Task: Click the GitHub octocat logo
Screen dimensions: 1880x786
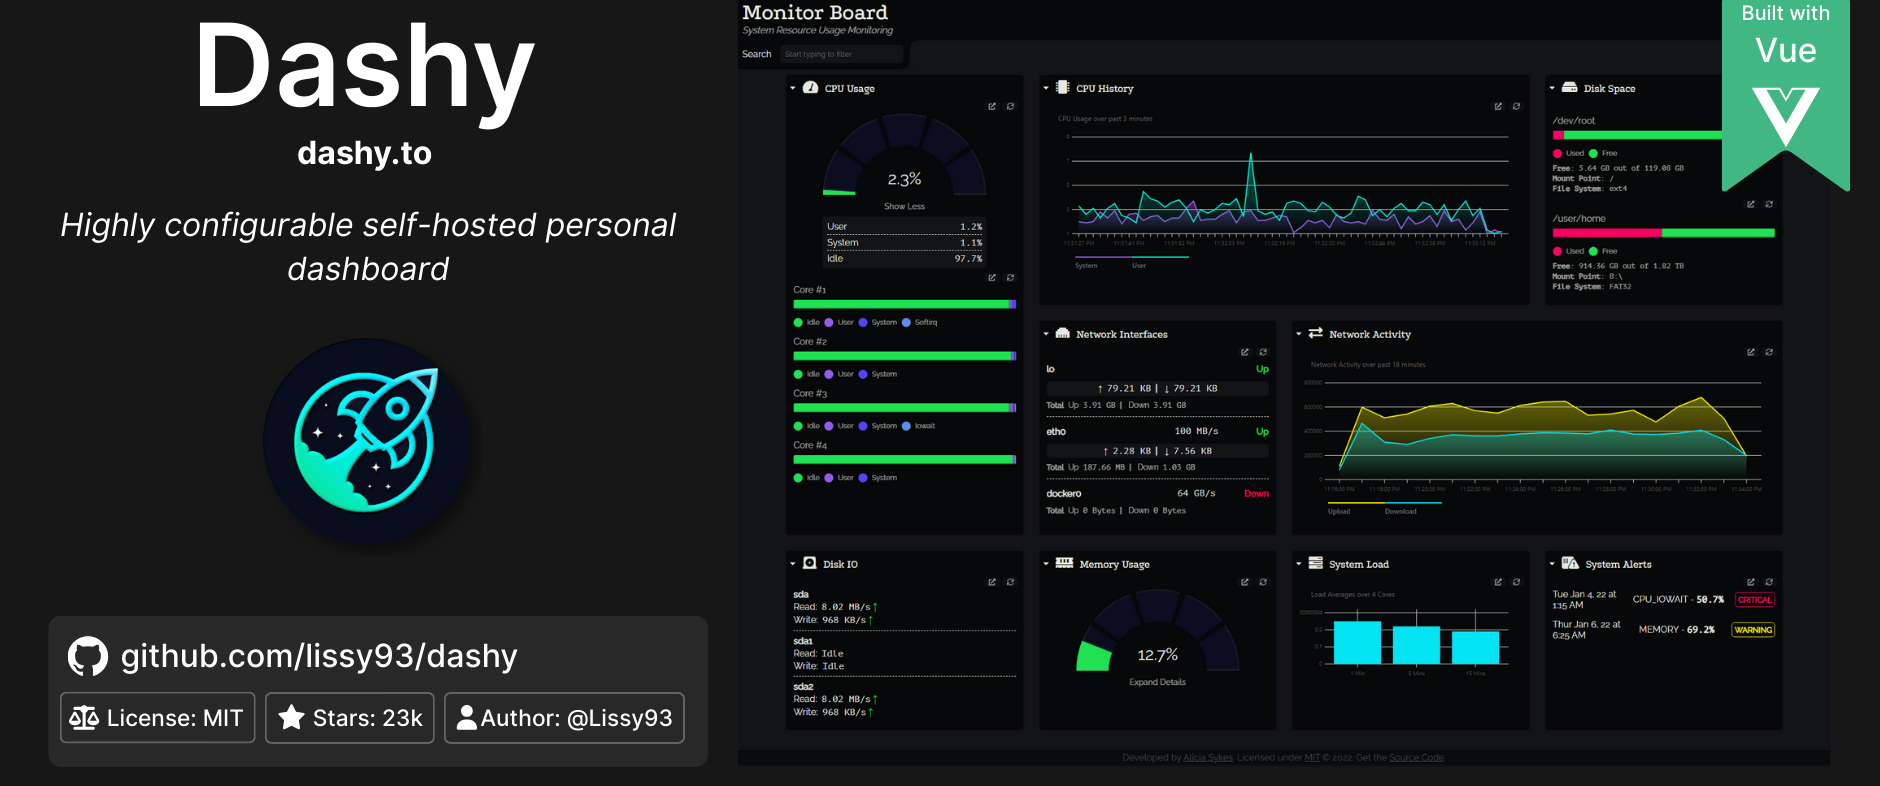Action: click(x=88, y=656)
